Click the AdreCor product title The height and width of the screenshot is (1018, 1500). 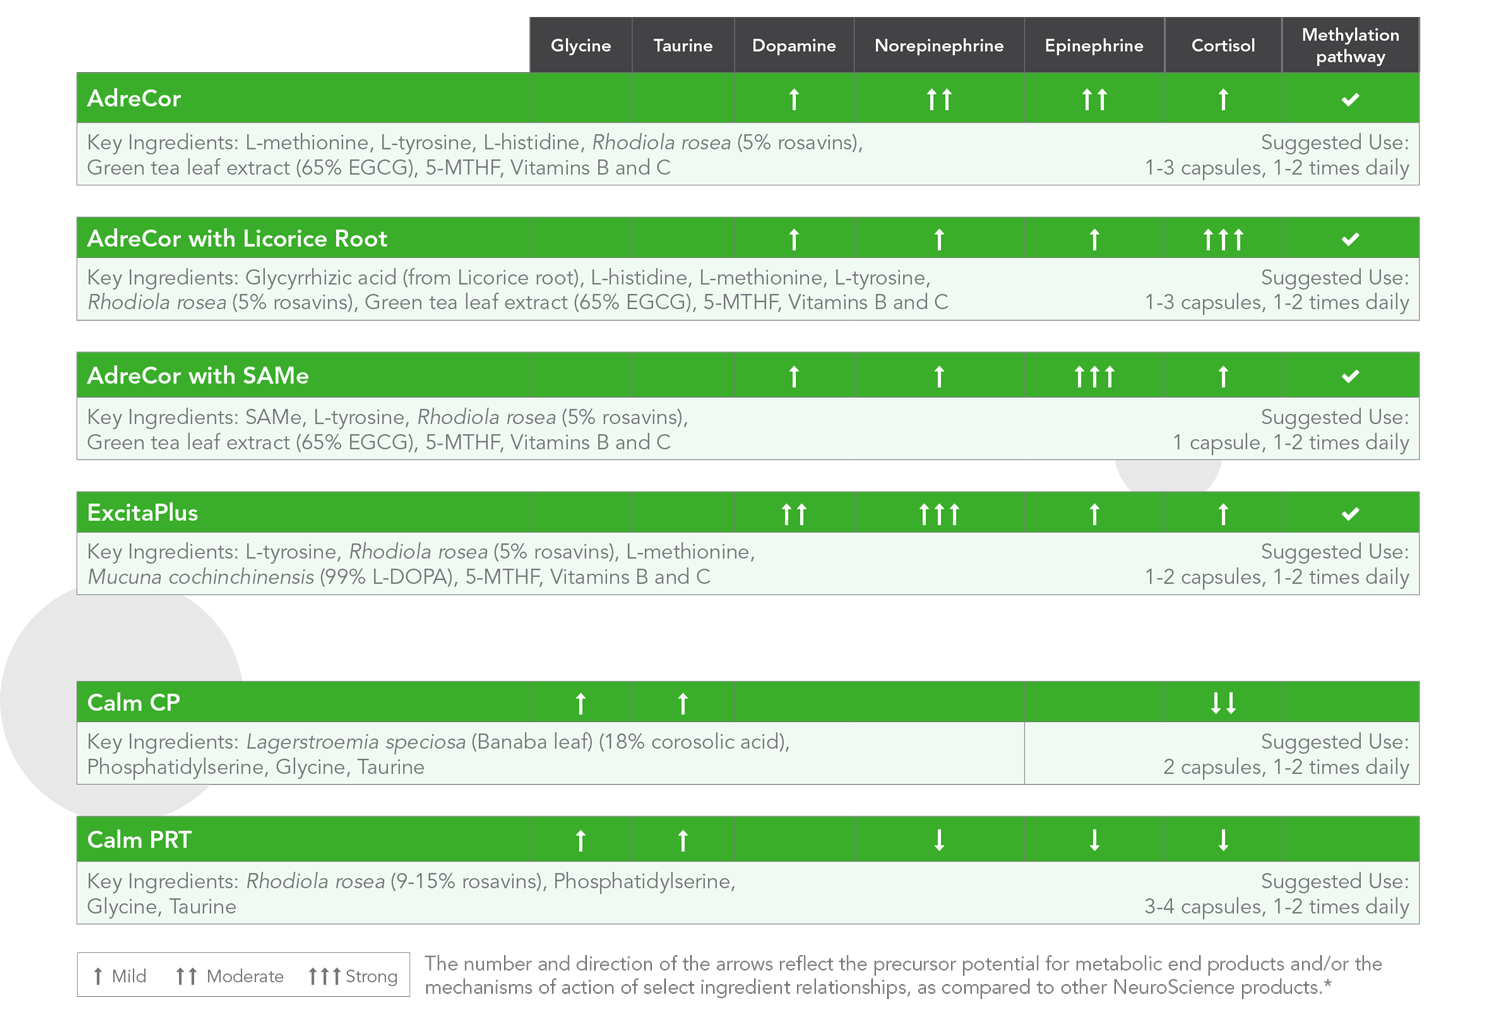pyautogui.click(x=134, y=99)
